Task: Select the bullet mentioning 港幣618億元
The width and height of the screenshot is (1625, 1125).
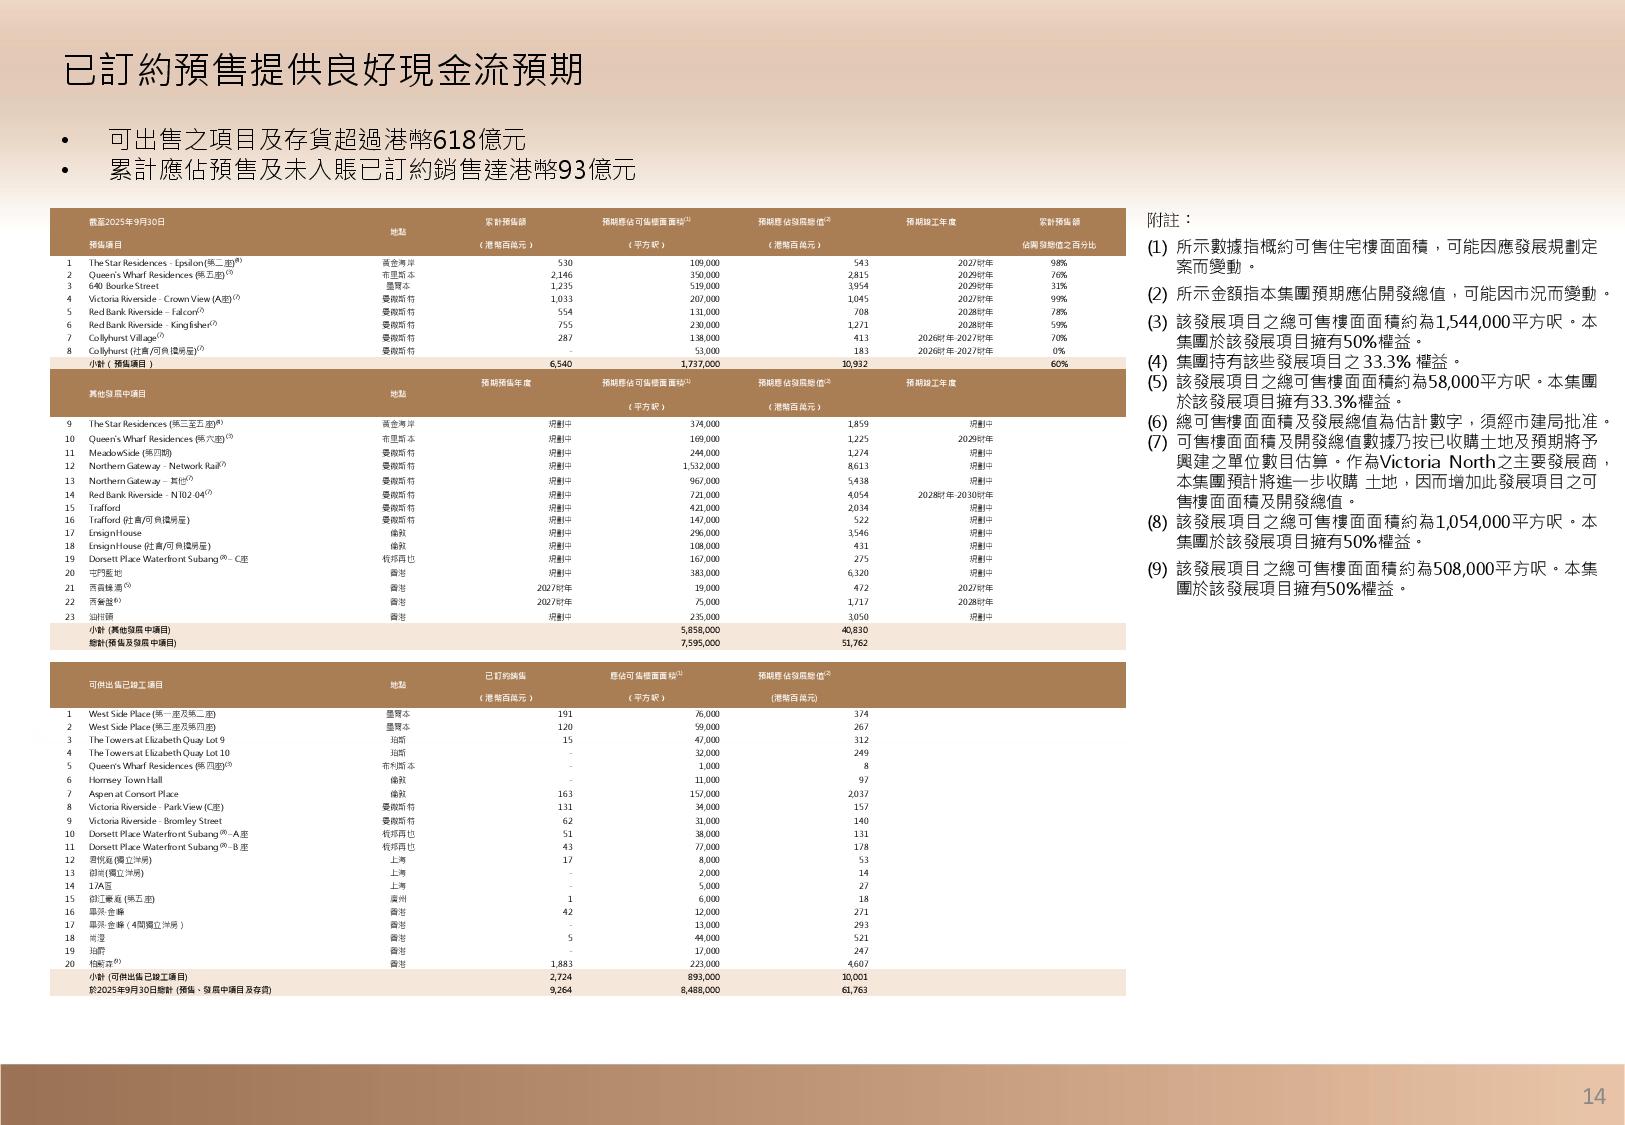Action: point(317,140)
